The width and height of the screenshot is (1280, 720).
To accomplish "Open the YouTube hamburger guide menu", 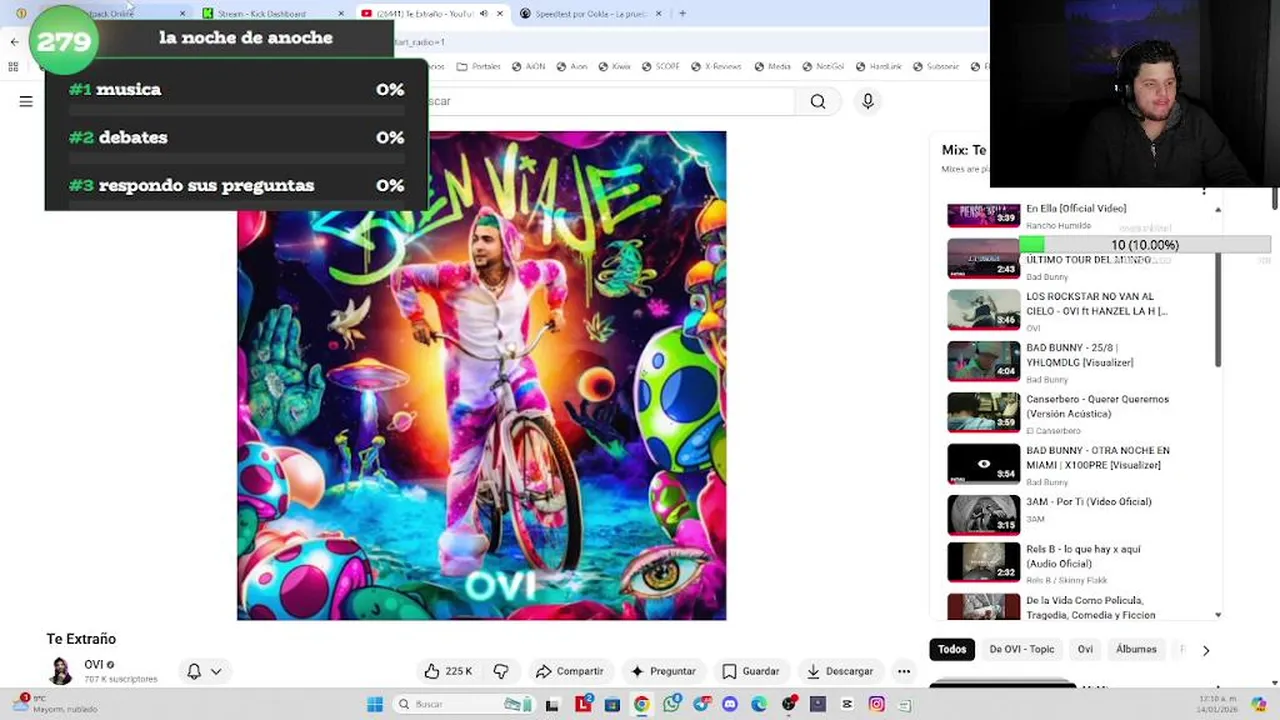I will pos(26,101).
